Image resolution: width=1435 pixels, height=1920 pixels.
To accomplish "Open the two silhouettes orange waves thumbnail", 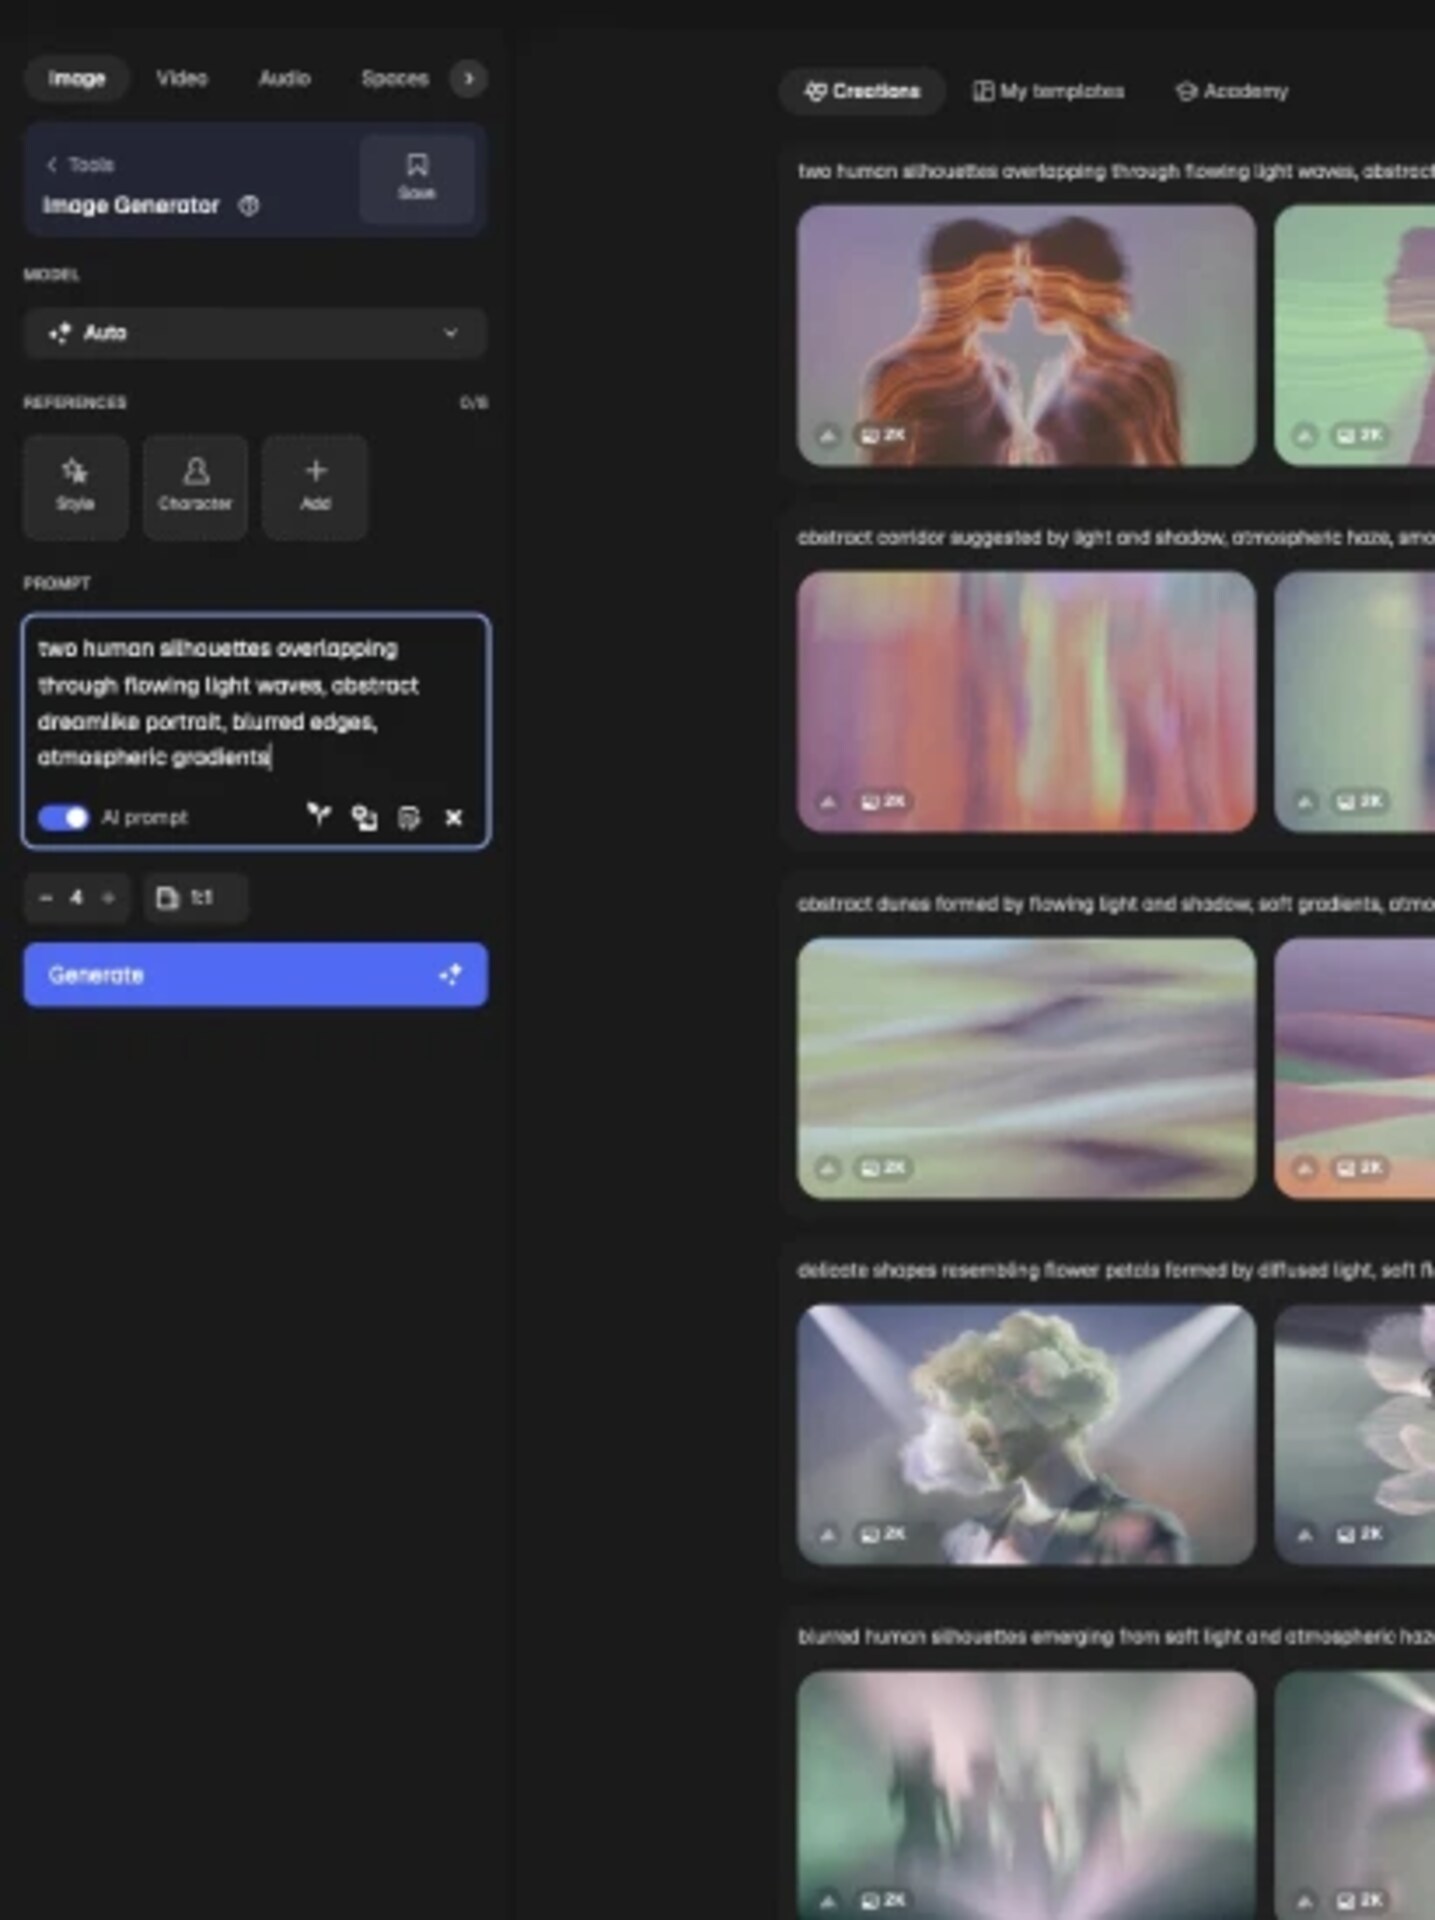I will pos(1026,335).
